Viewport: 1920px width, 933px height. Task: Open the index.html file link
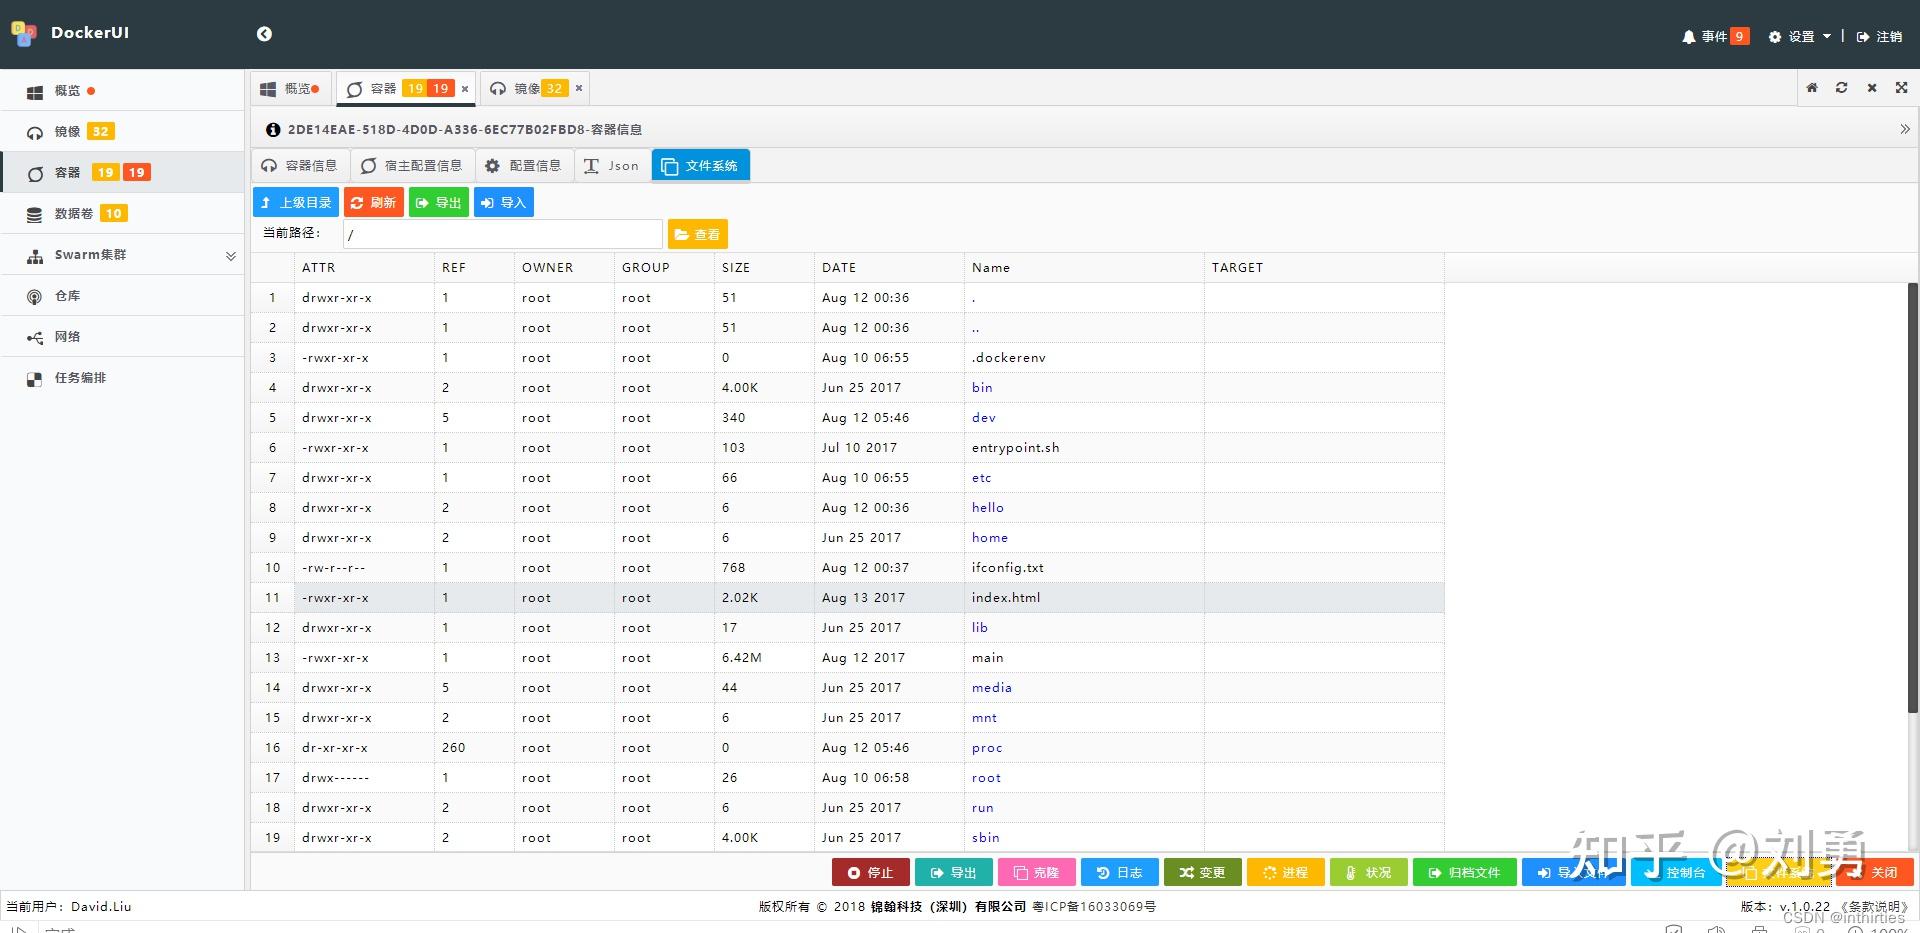click(x=1006, y=597)
